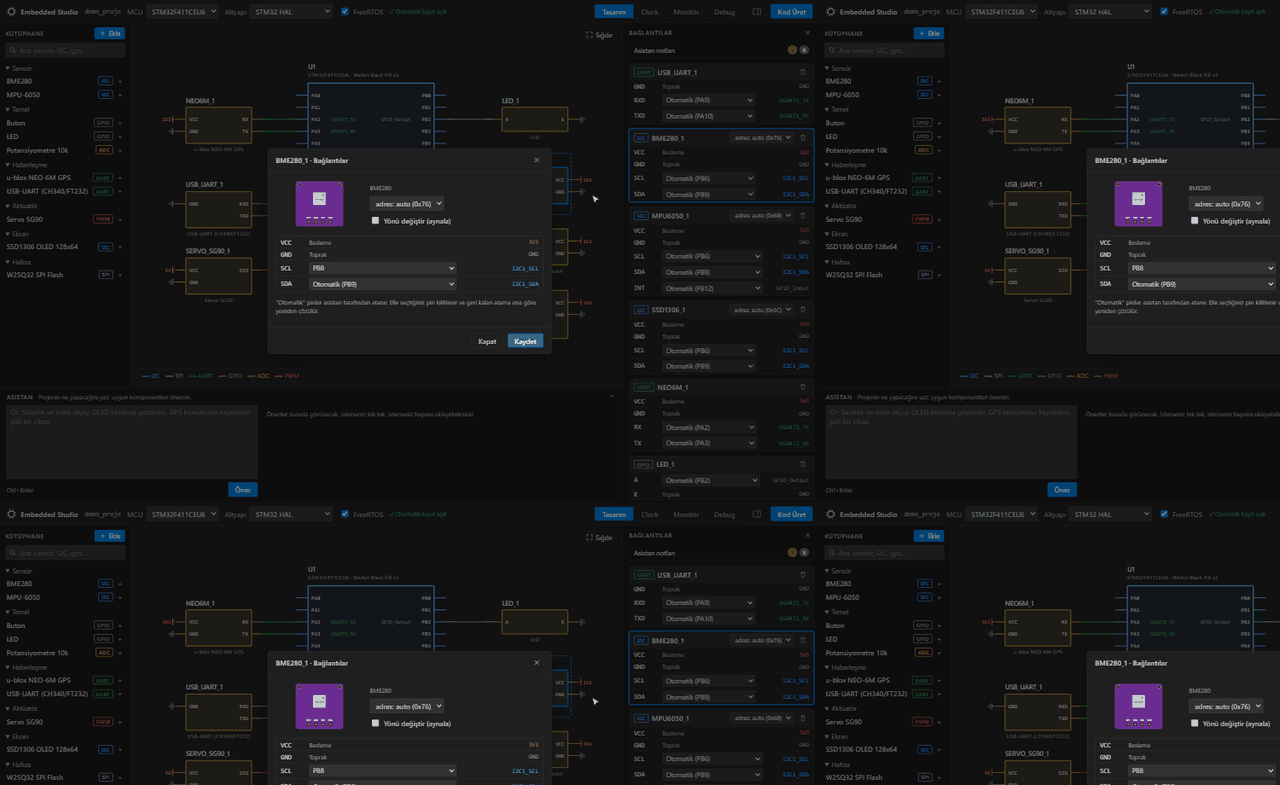
Task: Remove LED_1 via trash icon in Bağlantılar
Action: (x=802, y=464)
